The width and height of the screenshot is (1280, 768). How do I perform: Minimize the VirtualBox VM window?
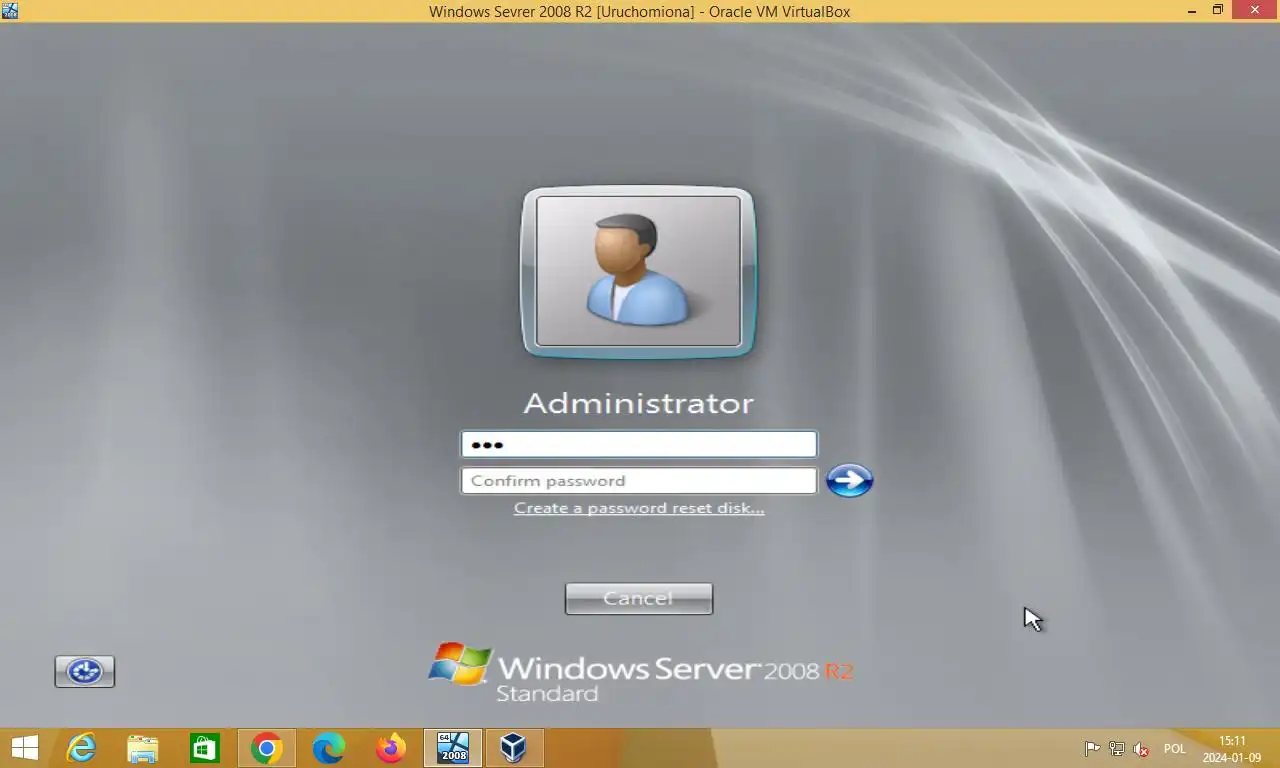(1192, 11)
